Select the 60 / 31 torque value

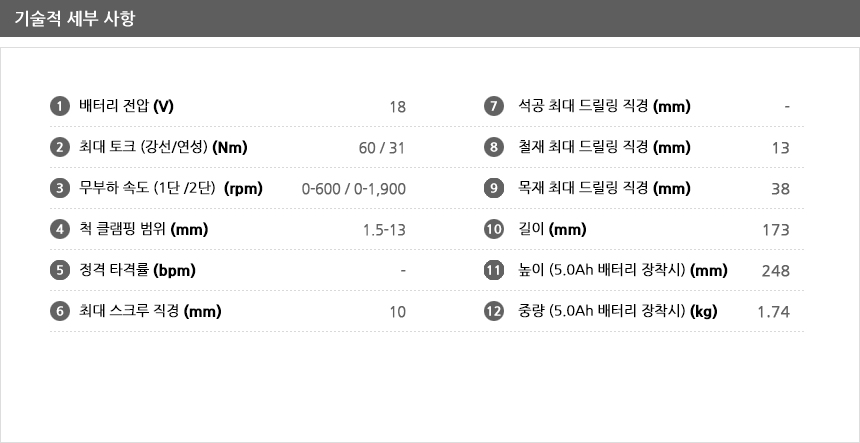point(382,148)
